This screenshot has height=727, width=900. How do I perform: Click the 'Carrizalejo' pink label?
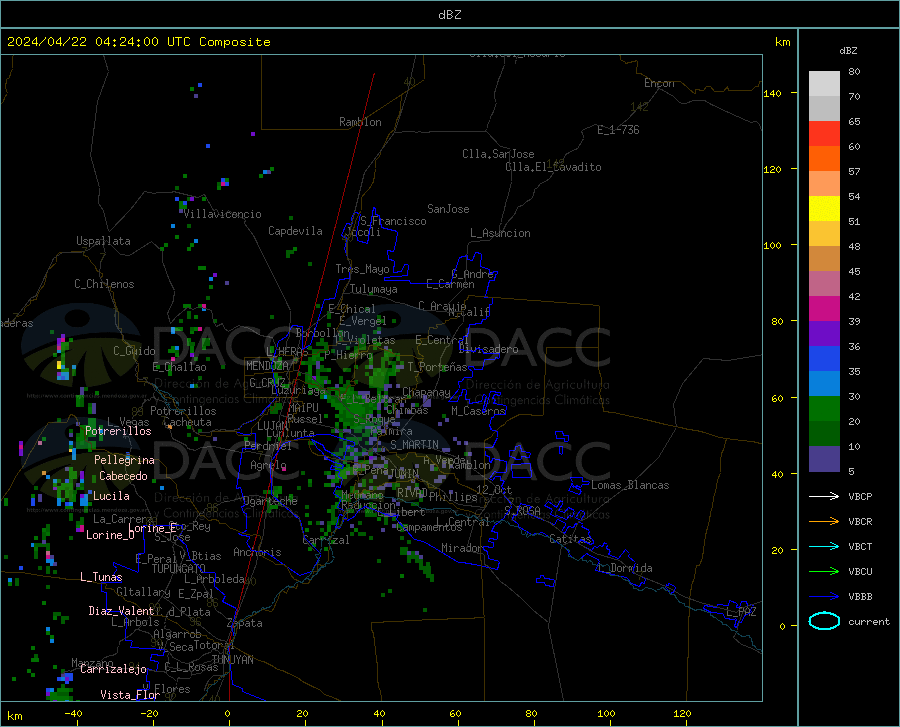(x=113, y=668)
